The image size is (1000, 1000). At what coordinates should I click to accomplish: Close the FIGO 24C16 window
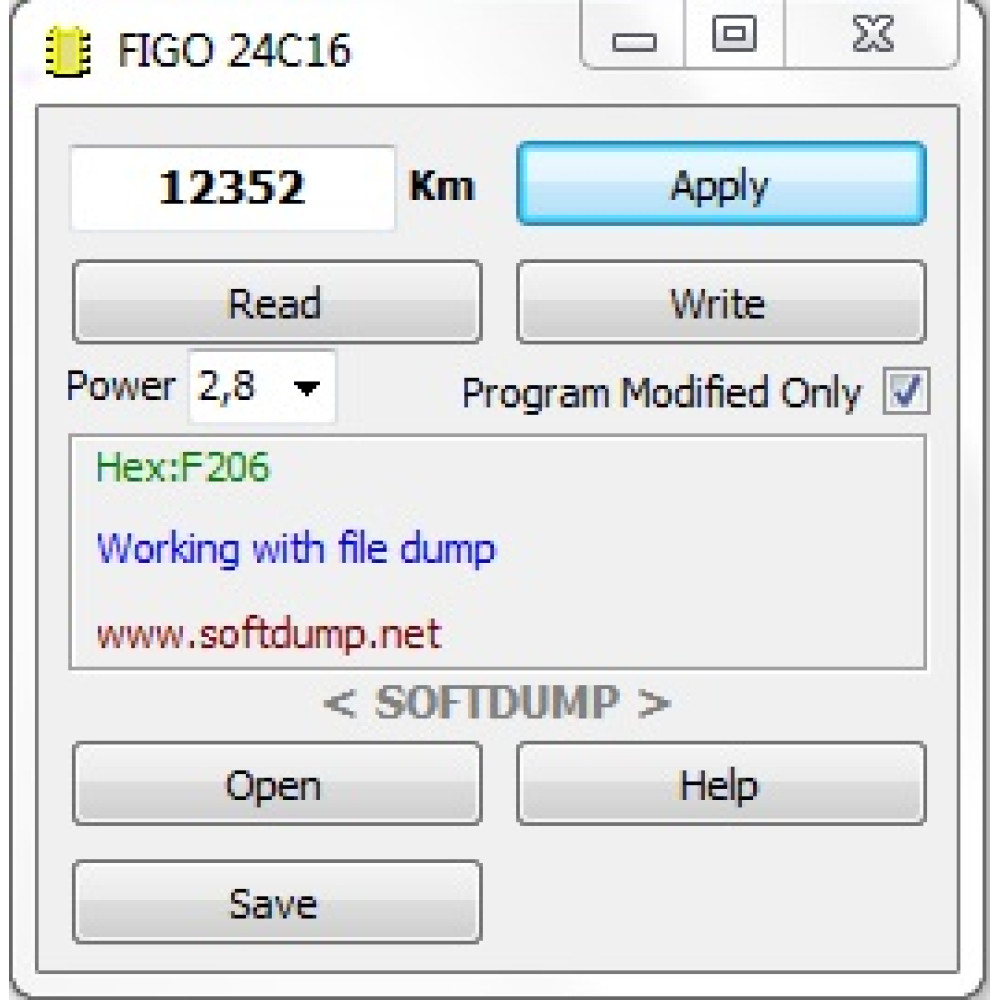coord(872,34)
